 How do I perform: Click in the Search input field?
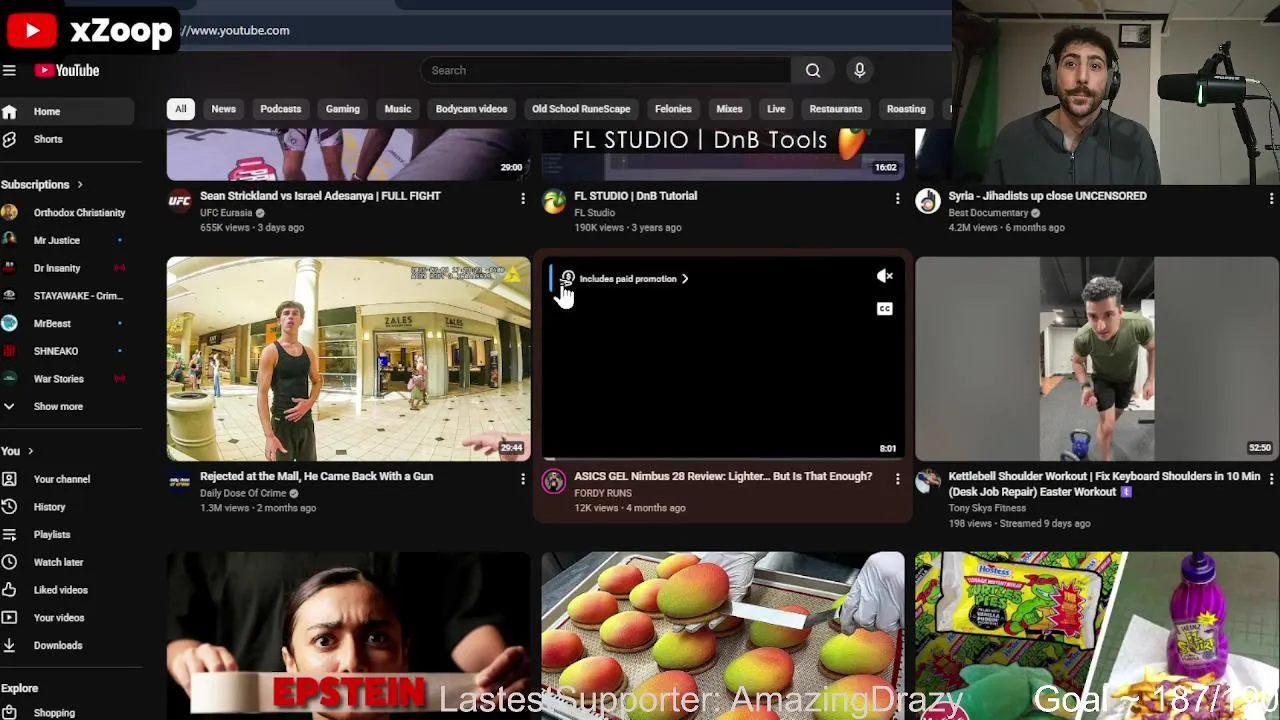(x=605, y=70)
